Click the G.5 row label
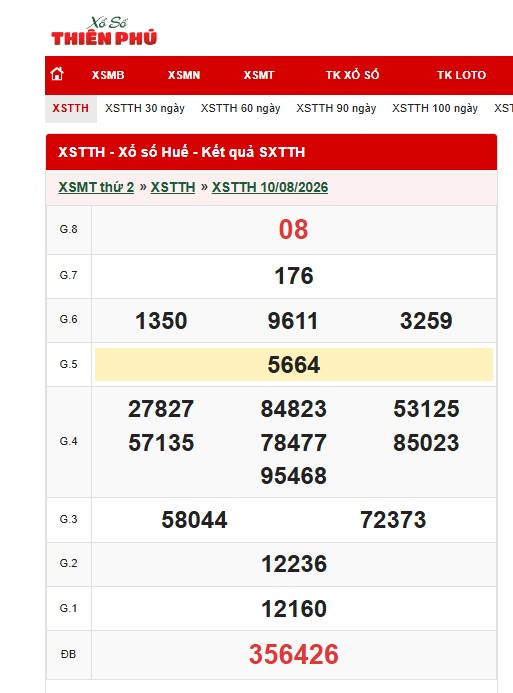Image resolution: width=513 pixels, height=693 pixels. [68, 364]
